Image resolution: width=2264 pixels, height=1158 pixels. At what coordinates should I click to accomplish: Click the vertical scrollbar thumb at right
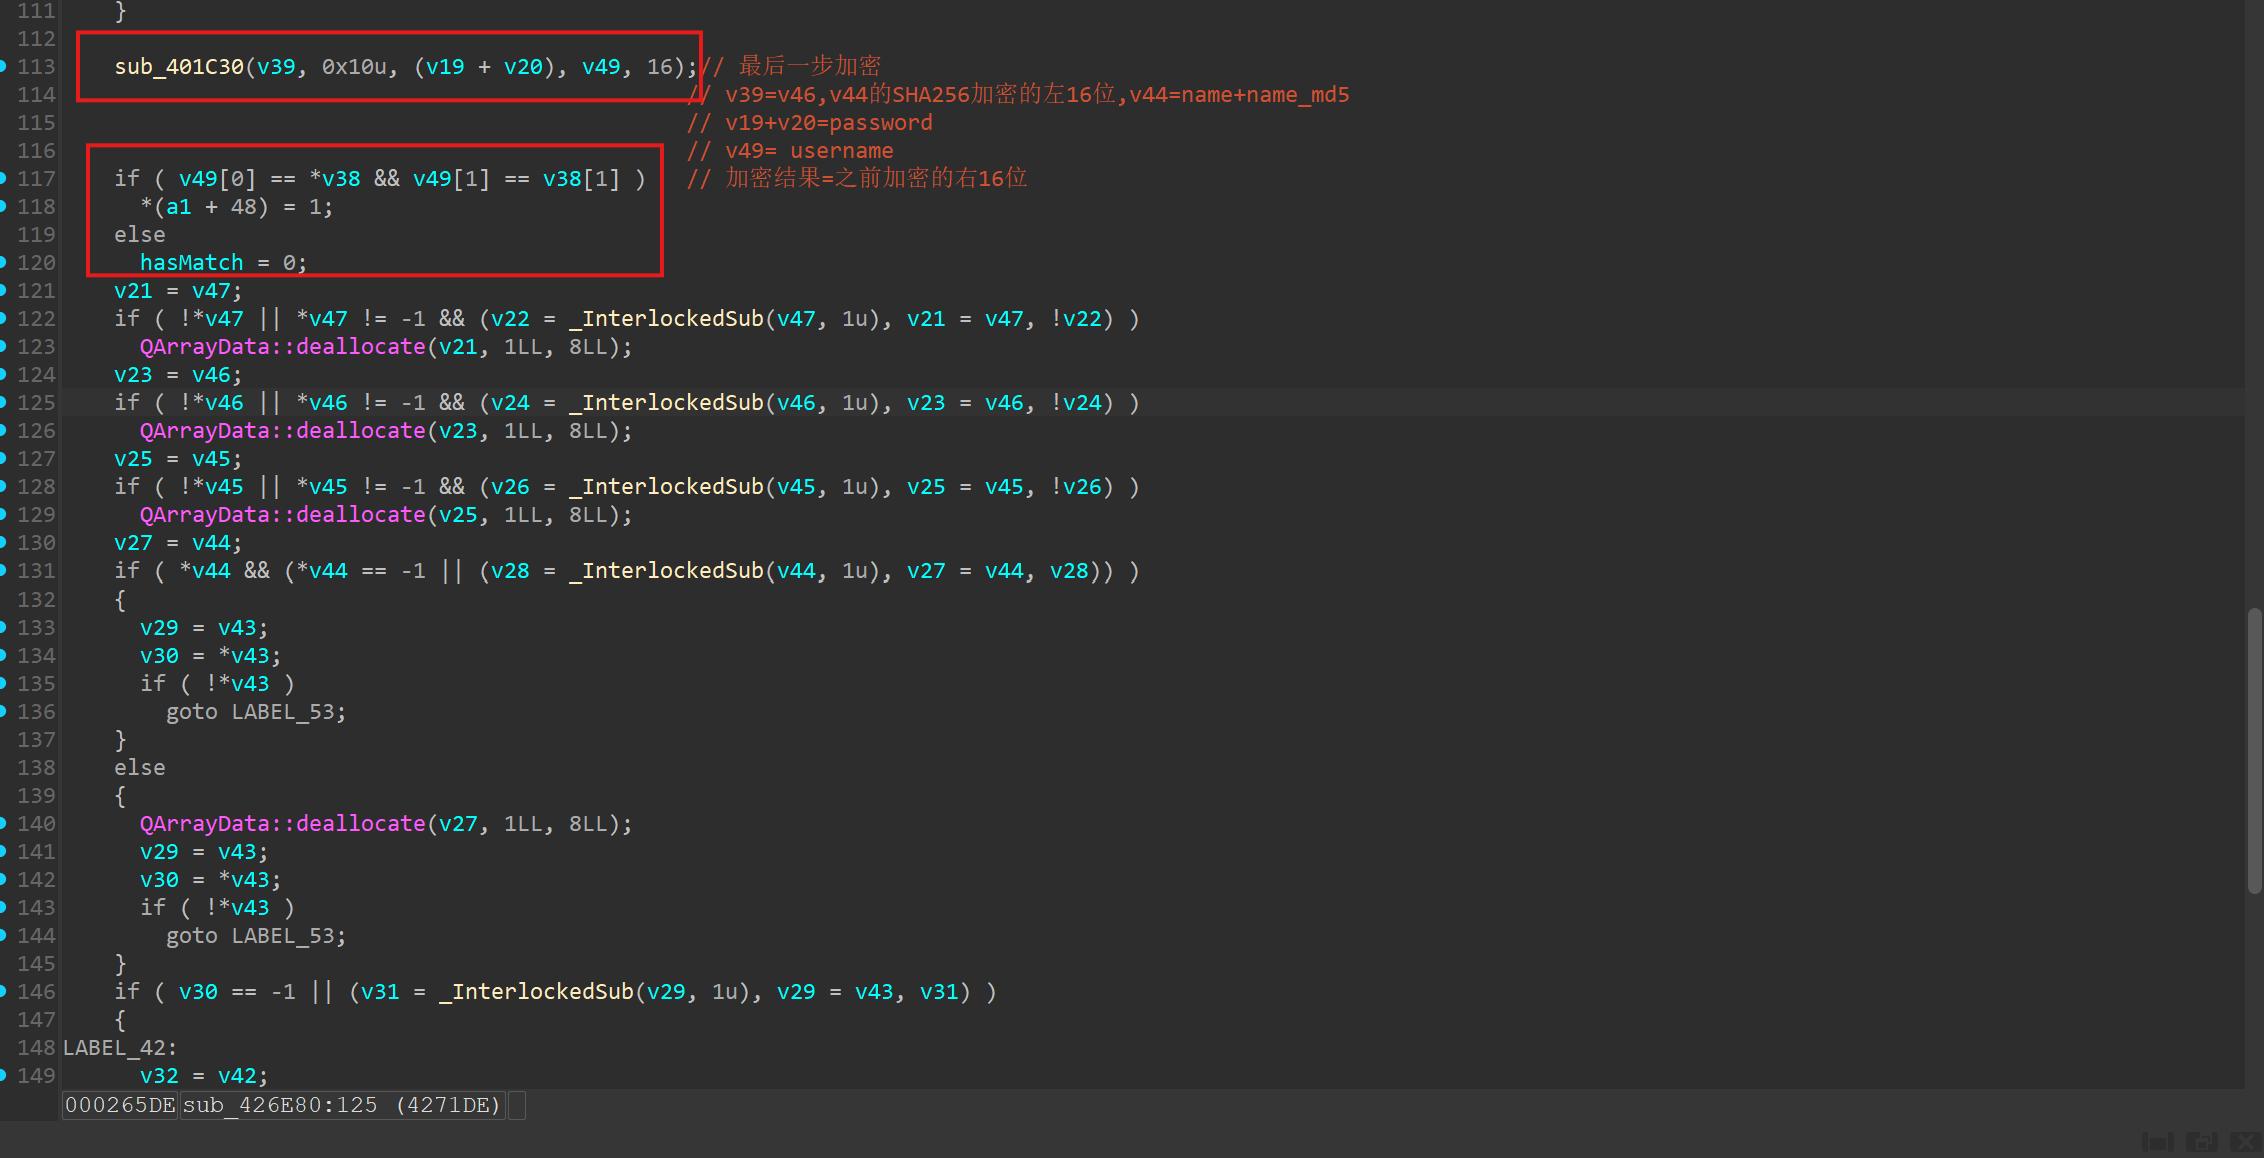[x=2254, y=750]
